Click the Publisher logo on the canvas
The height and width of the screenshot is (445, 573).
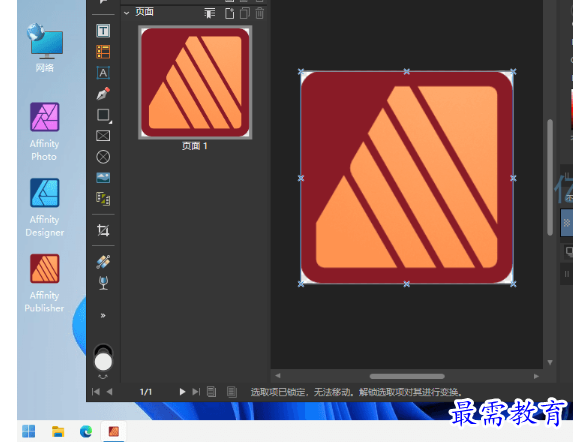(407, 178)
